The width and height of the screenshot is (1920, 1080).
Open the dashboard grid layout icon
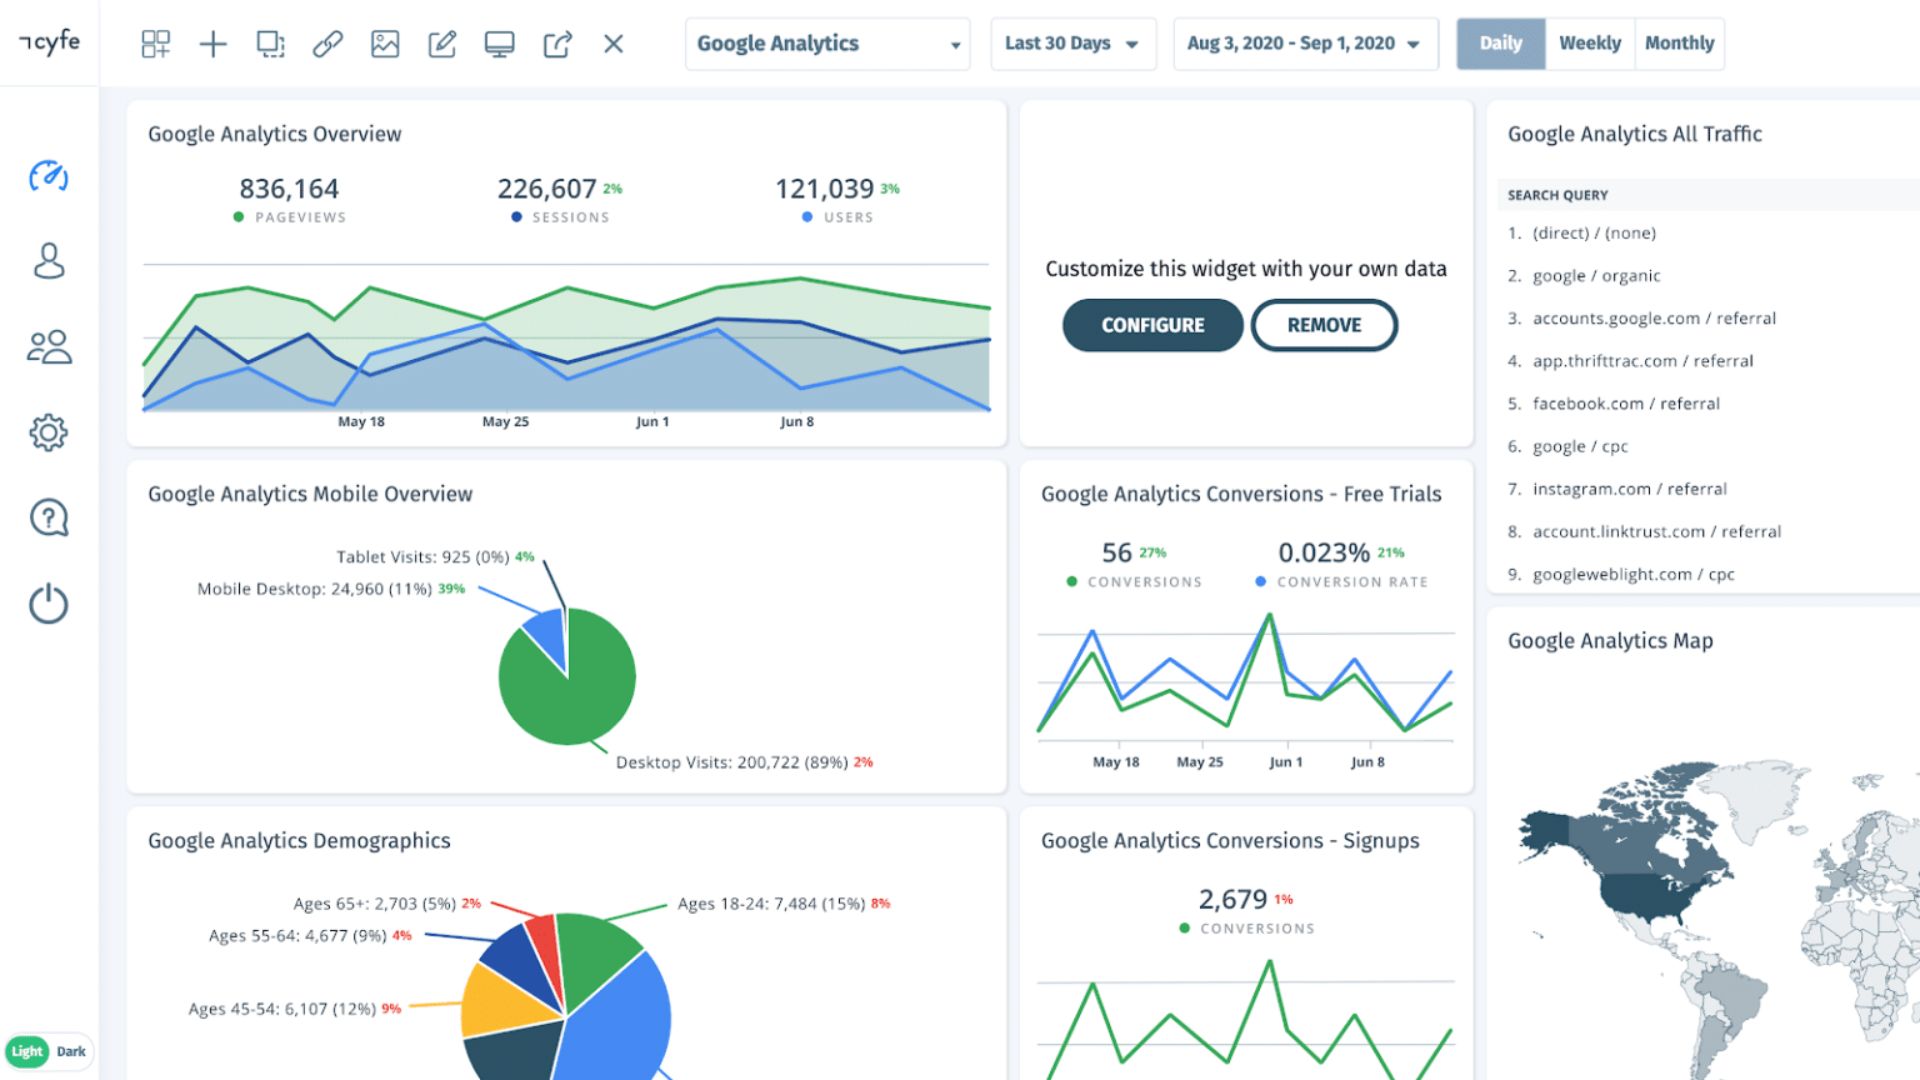point(155,44)
